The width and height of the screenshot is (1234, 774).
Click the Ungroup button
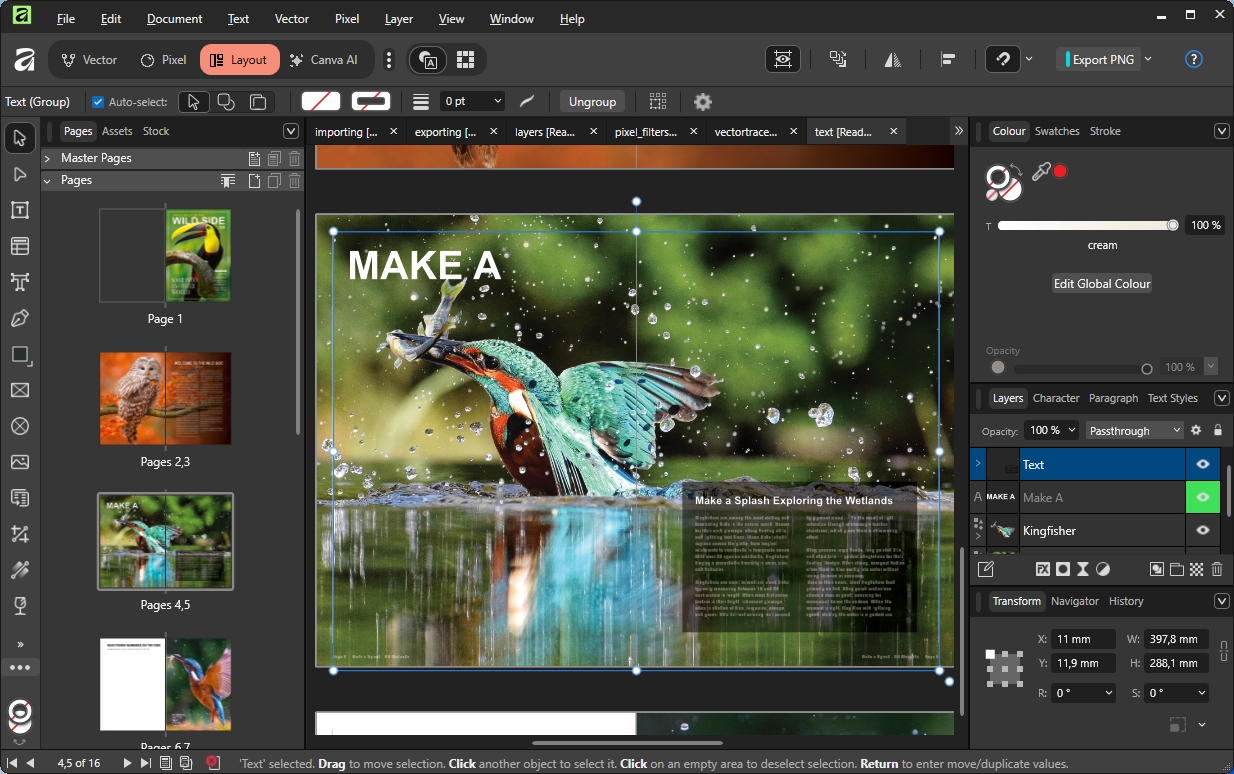tap(592, 102)
